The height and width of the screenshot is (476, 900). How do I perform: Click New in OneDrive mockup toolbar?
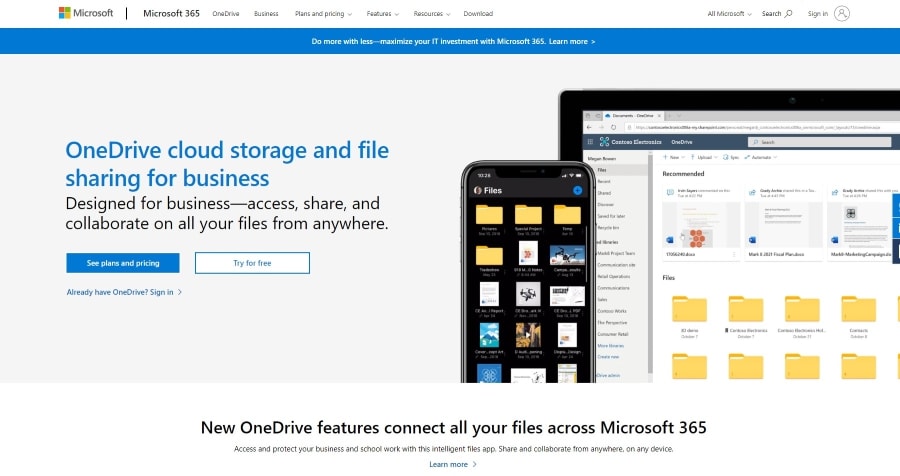pyautogui.click(x=673, y=157)
